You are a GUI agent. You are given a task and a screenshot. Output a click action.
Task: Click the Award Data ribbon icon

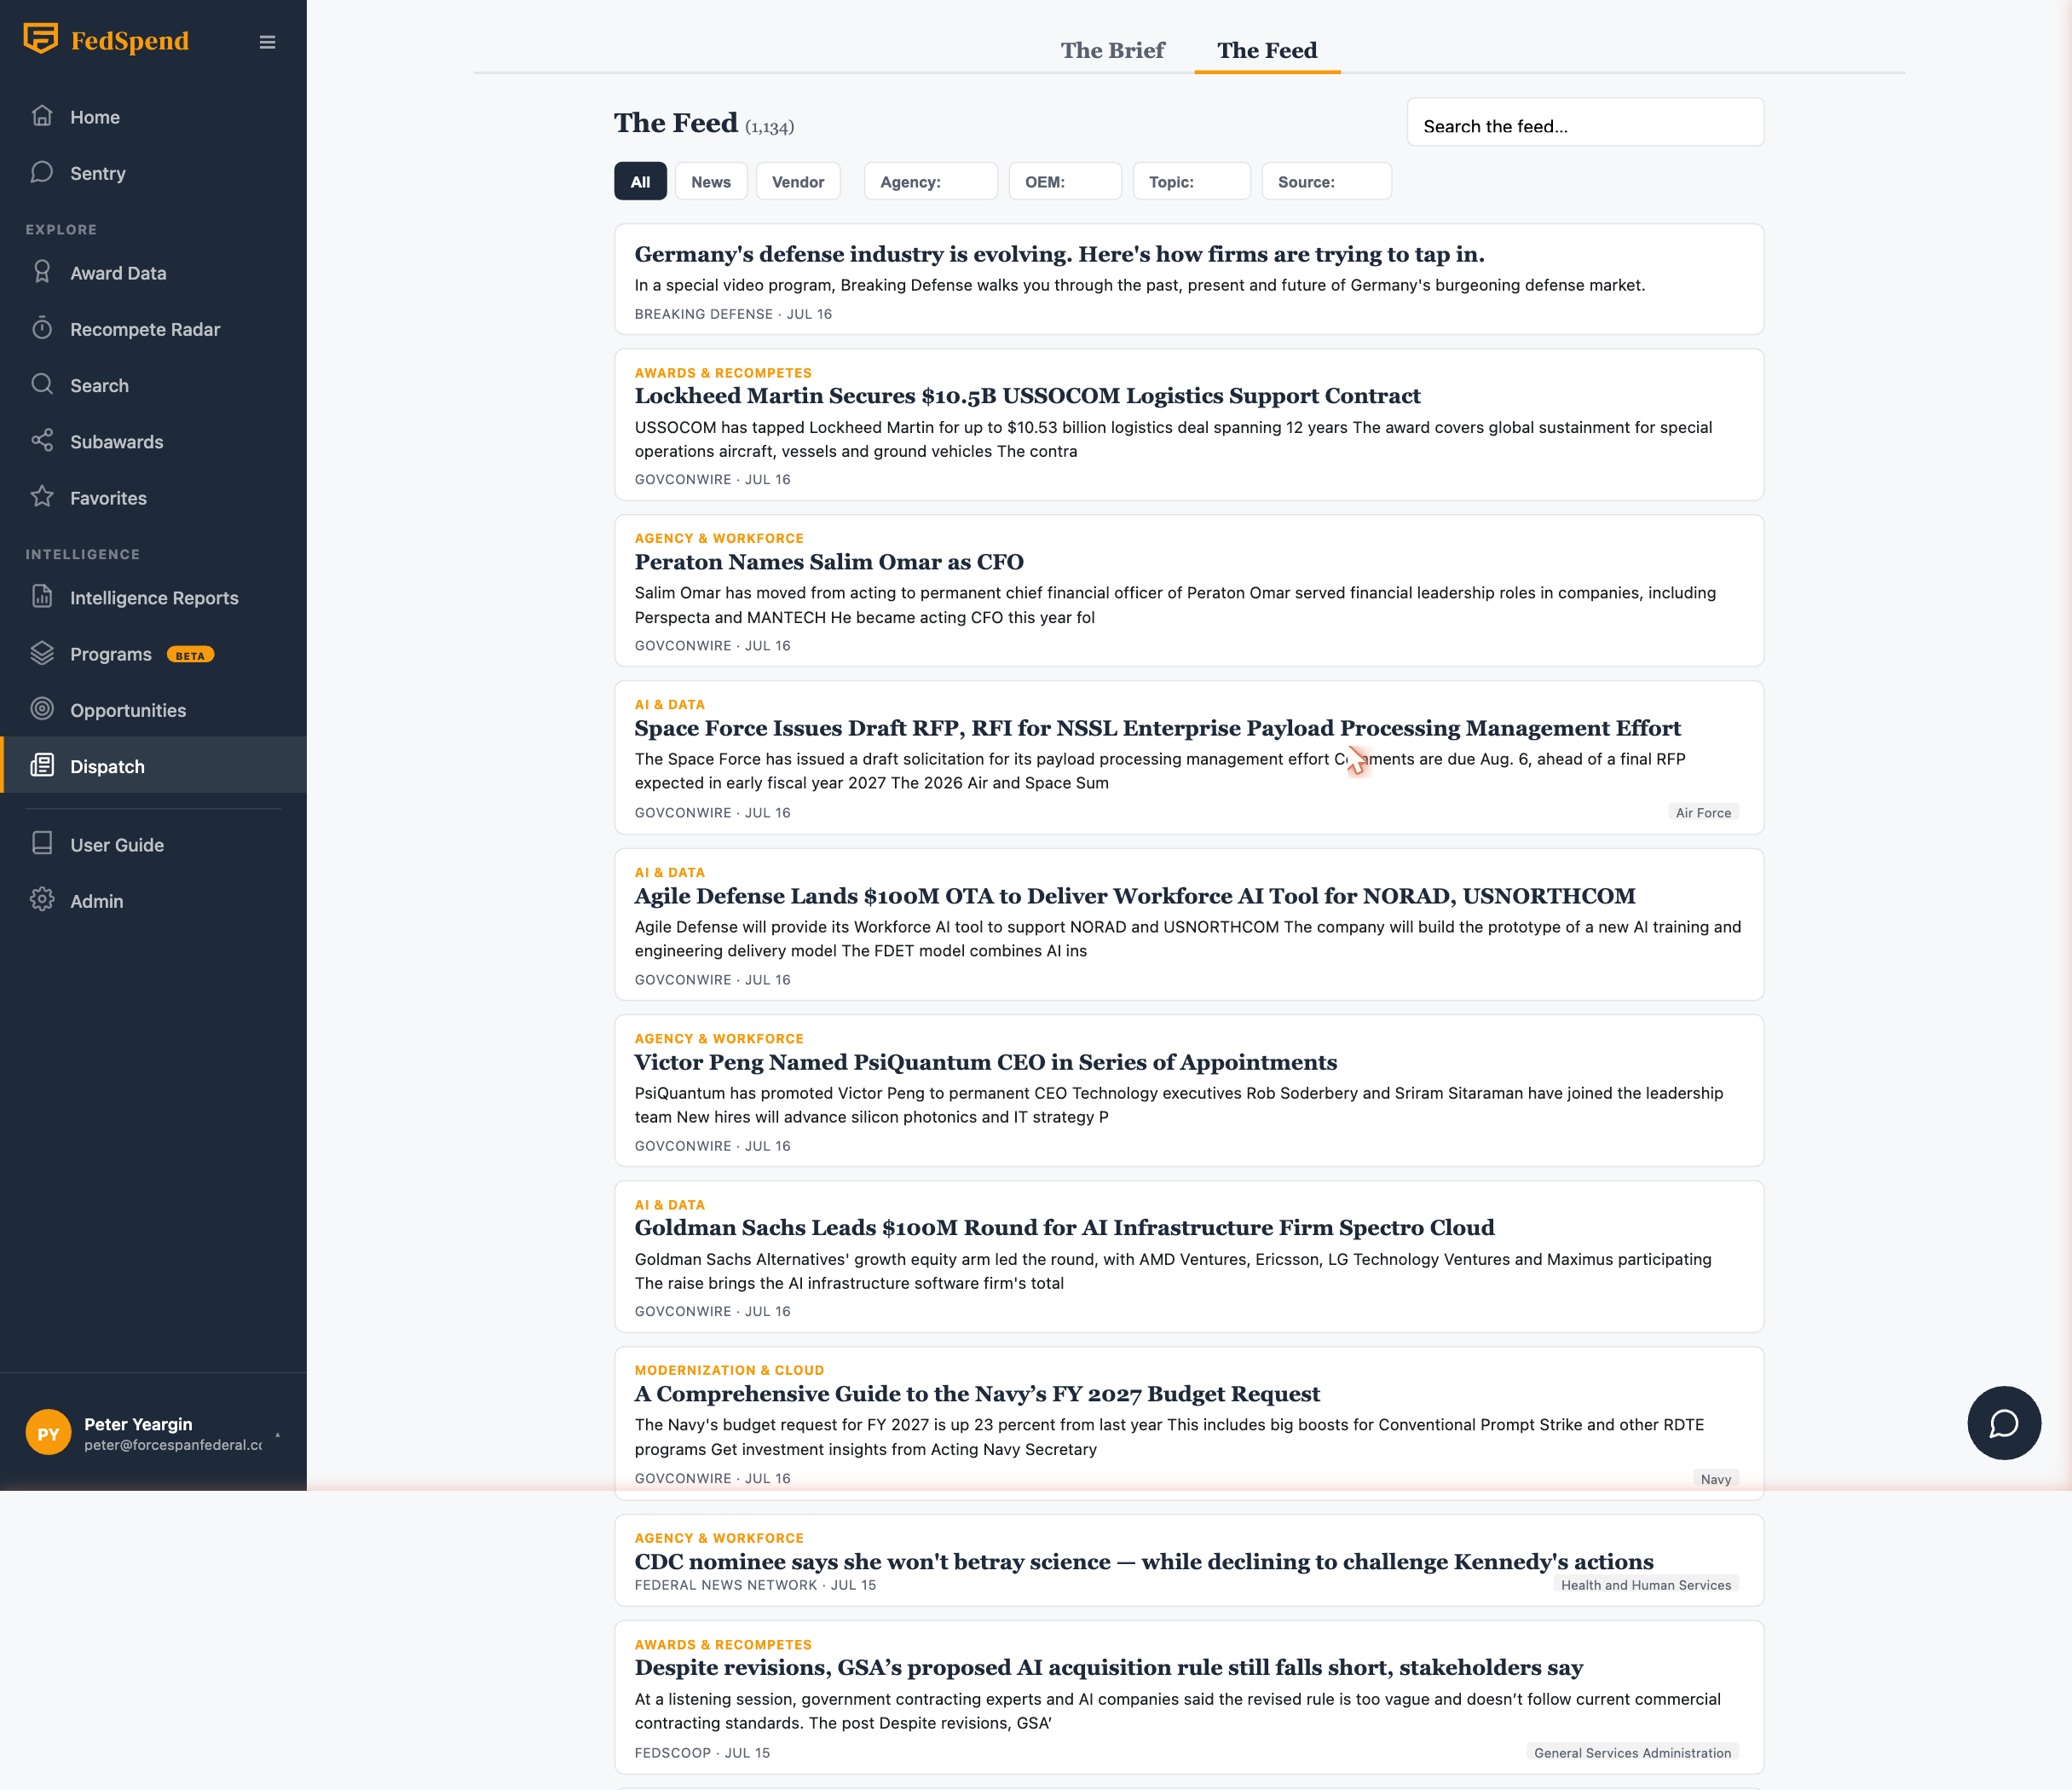42,272
